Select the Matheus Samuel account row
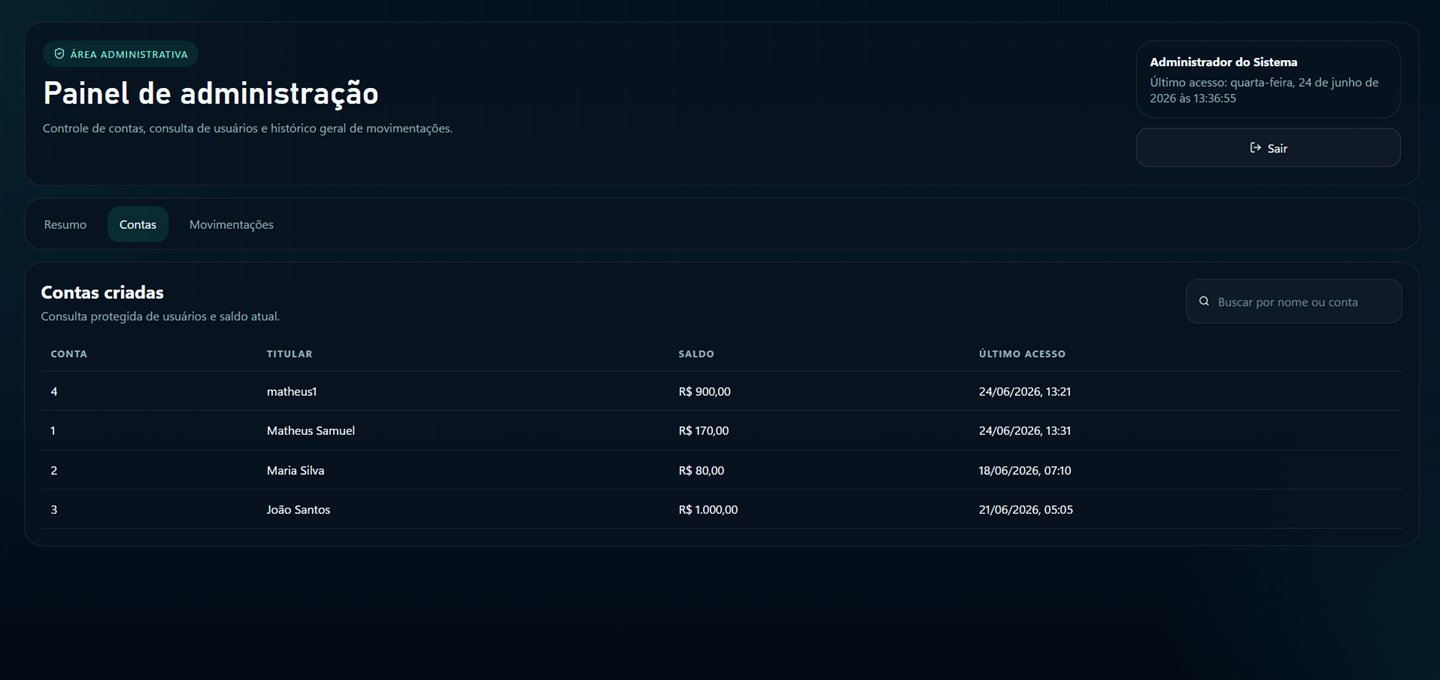Image resolution: width=1440 pixels, height=680 pixels. point(722,431)
